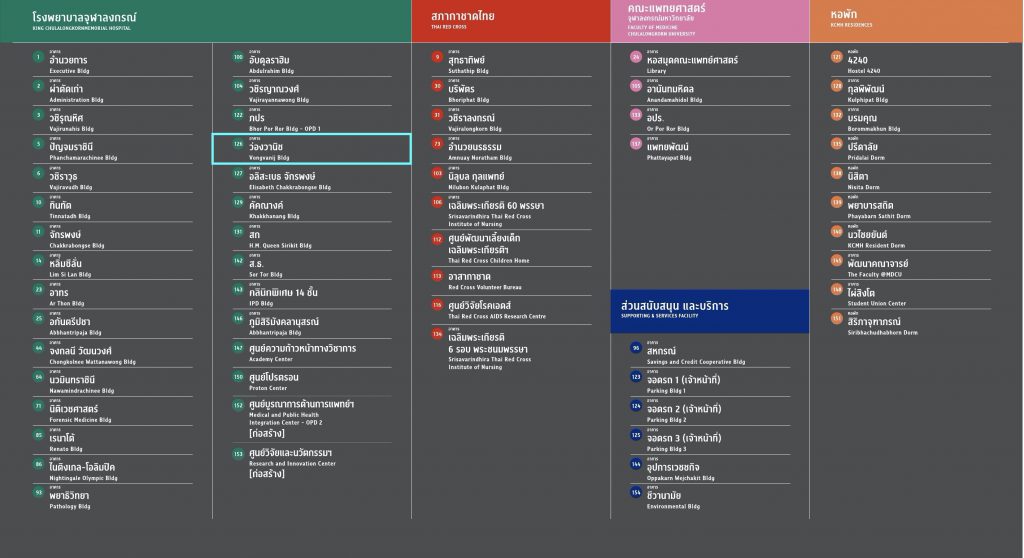Click the number 85 circle beside Renato Bldg
1024x558 pixels.
(39, 435)
